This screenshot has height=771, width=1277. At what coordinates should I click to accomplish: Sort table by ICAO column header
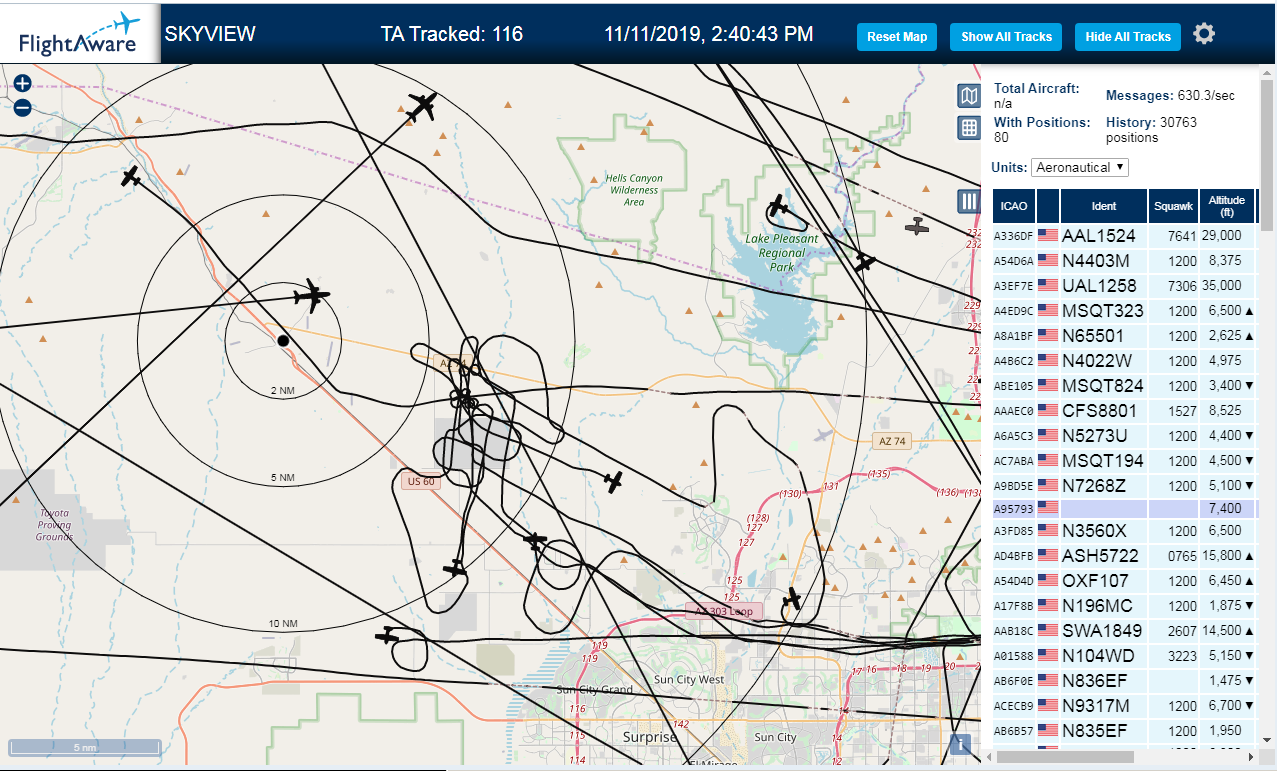click(1014, 206)
